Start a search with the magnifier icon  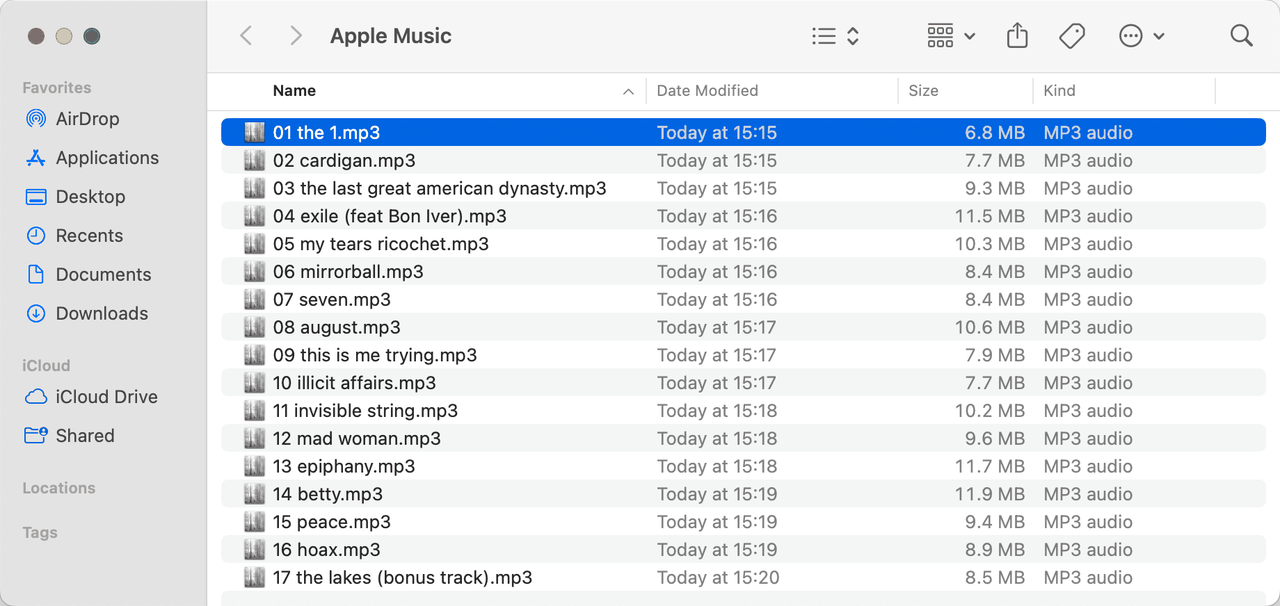(x=1241, y=35)
